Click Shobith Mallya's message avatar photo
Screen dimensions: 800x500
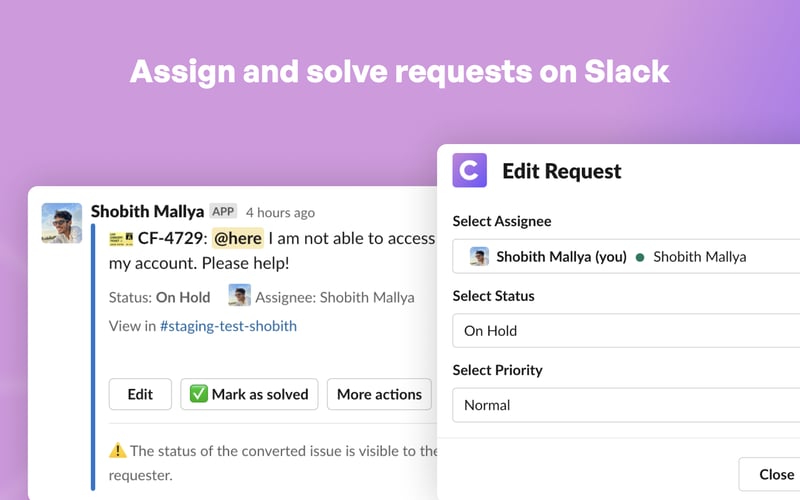(62, 223)
